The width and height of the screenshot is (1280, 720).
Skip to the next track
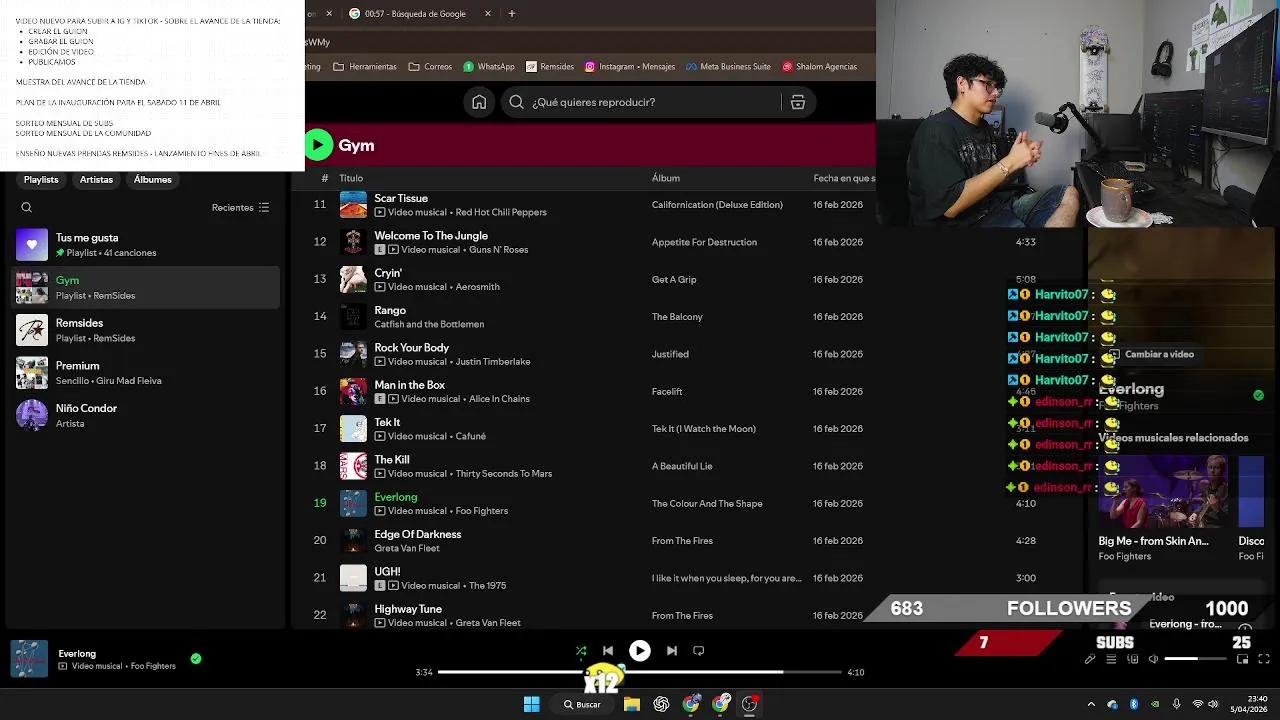pos(672,651)
